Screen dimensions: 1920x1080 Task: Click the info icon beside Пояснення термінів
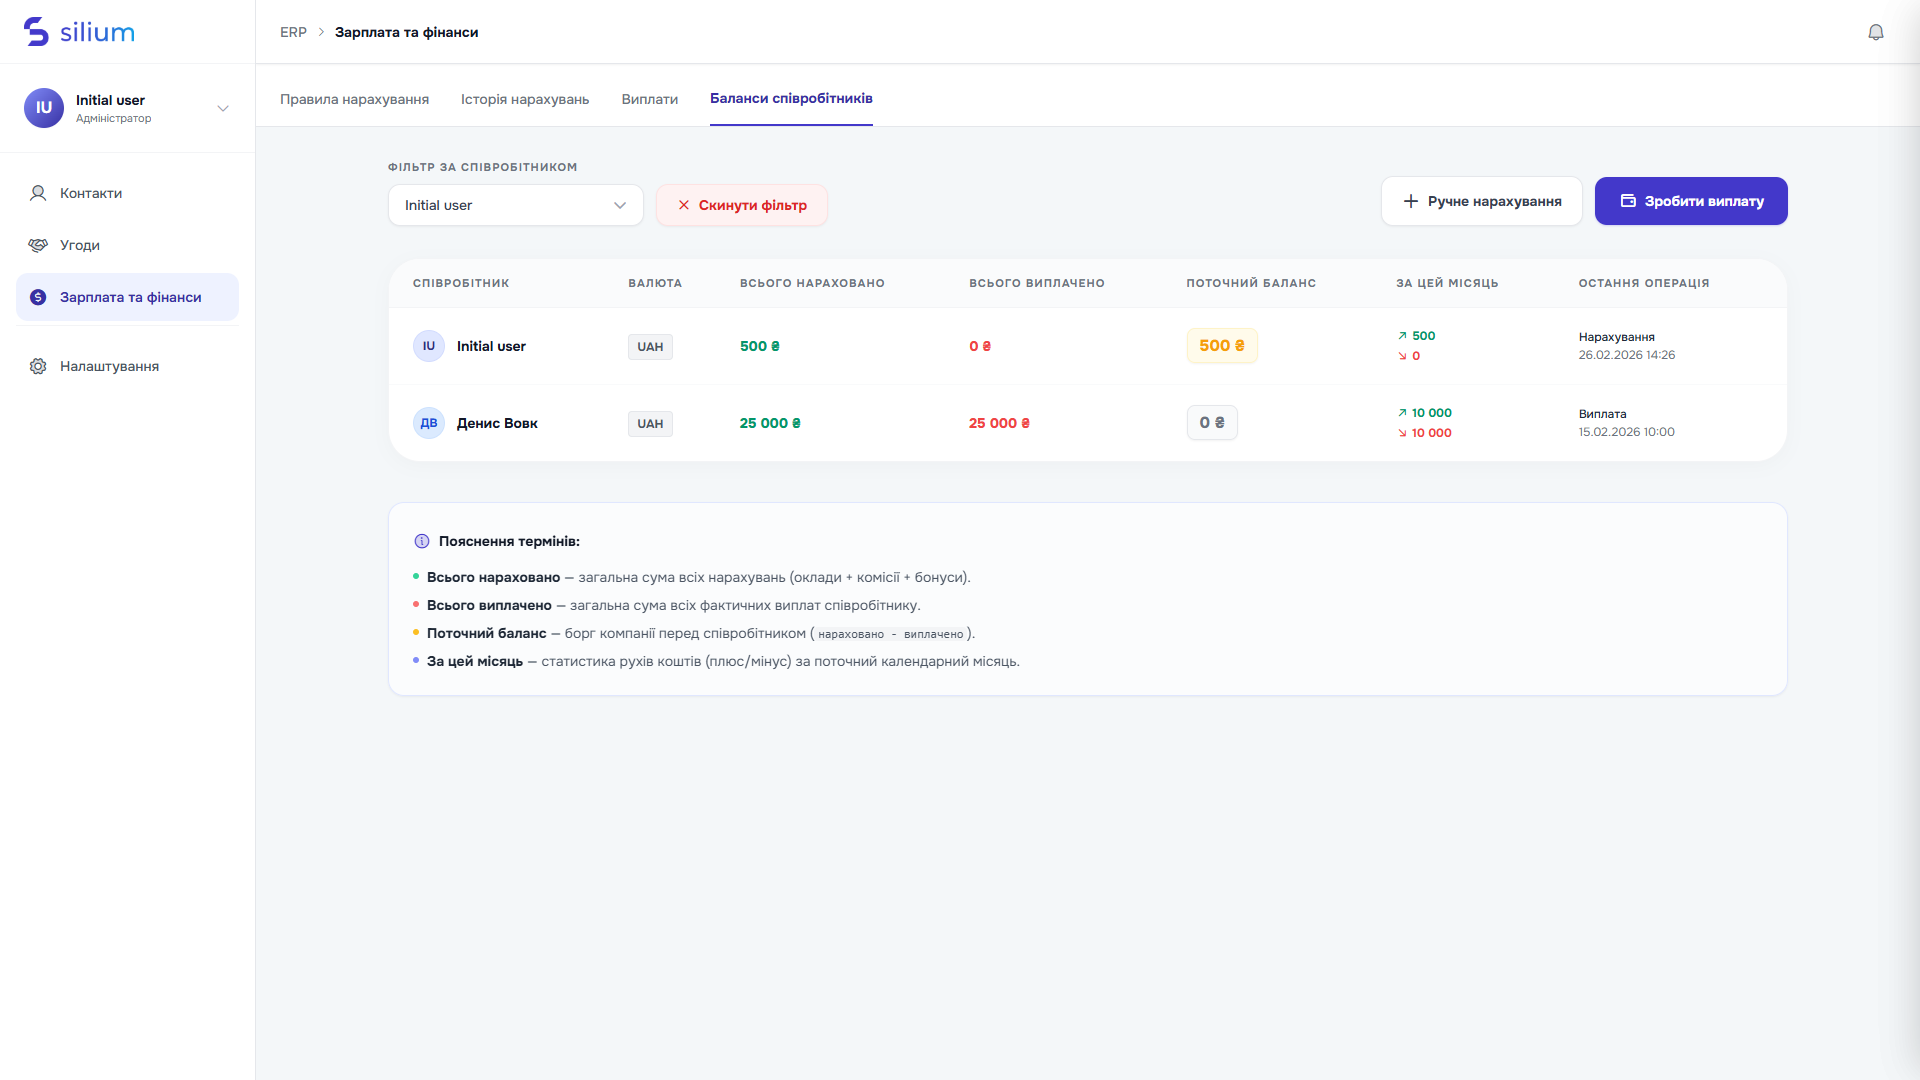click(x=422, y=541)
